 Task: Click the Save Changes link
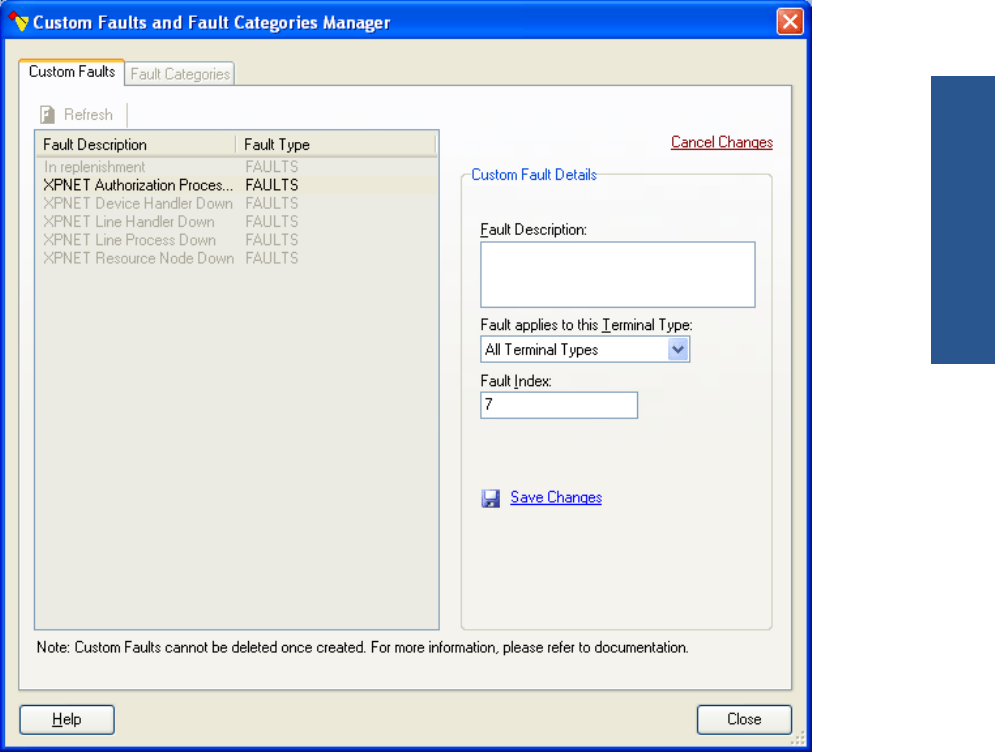[556, 498]
